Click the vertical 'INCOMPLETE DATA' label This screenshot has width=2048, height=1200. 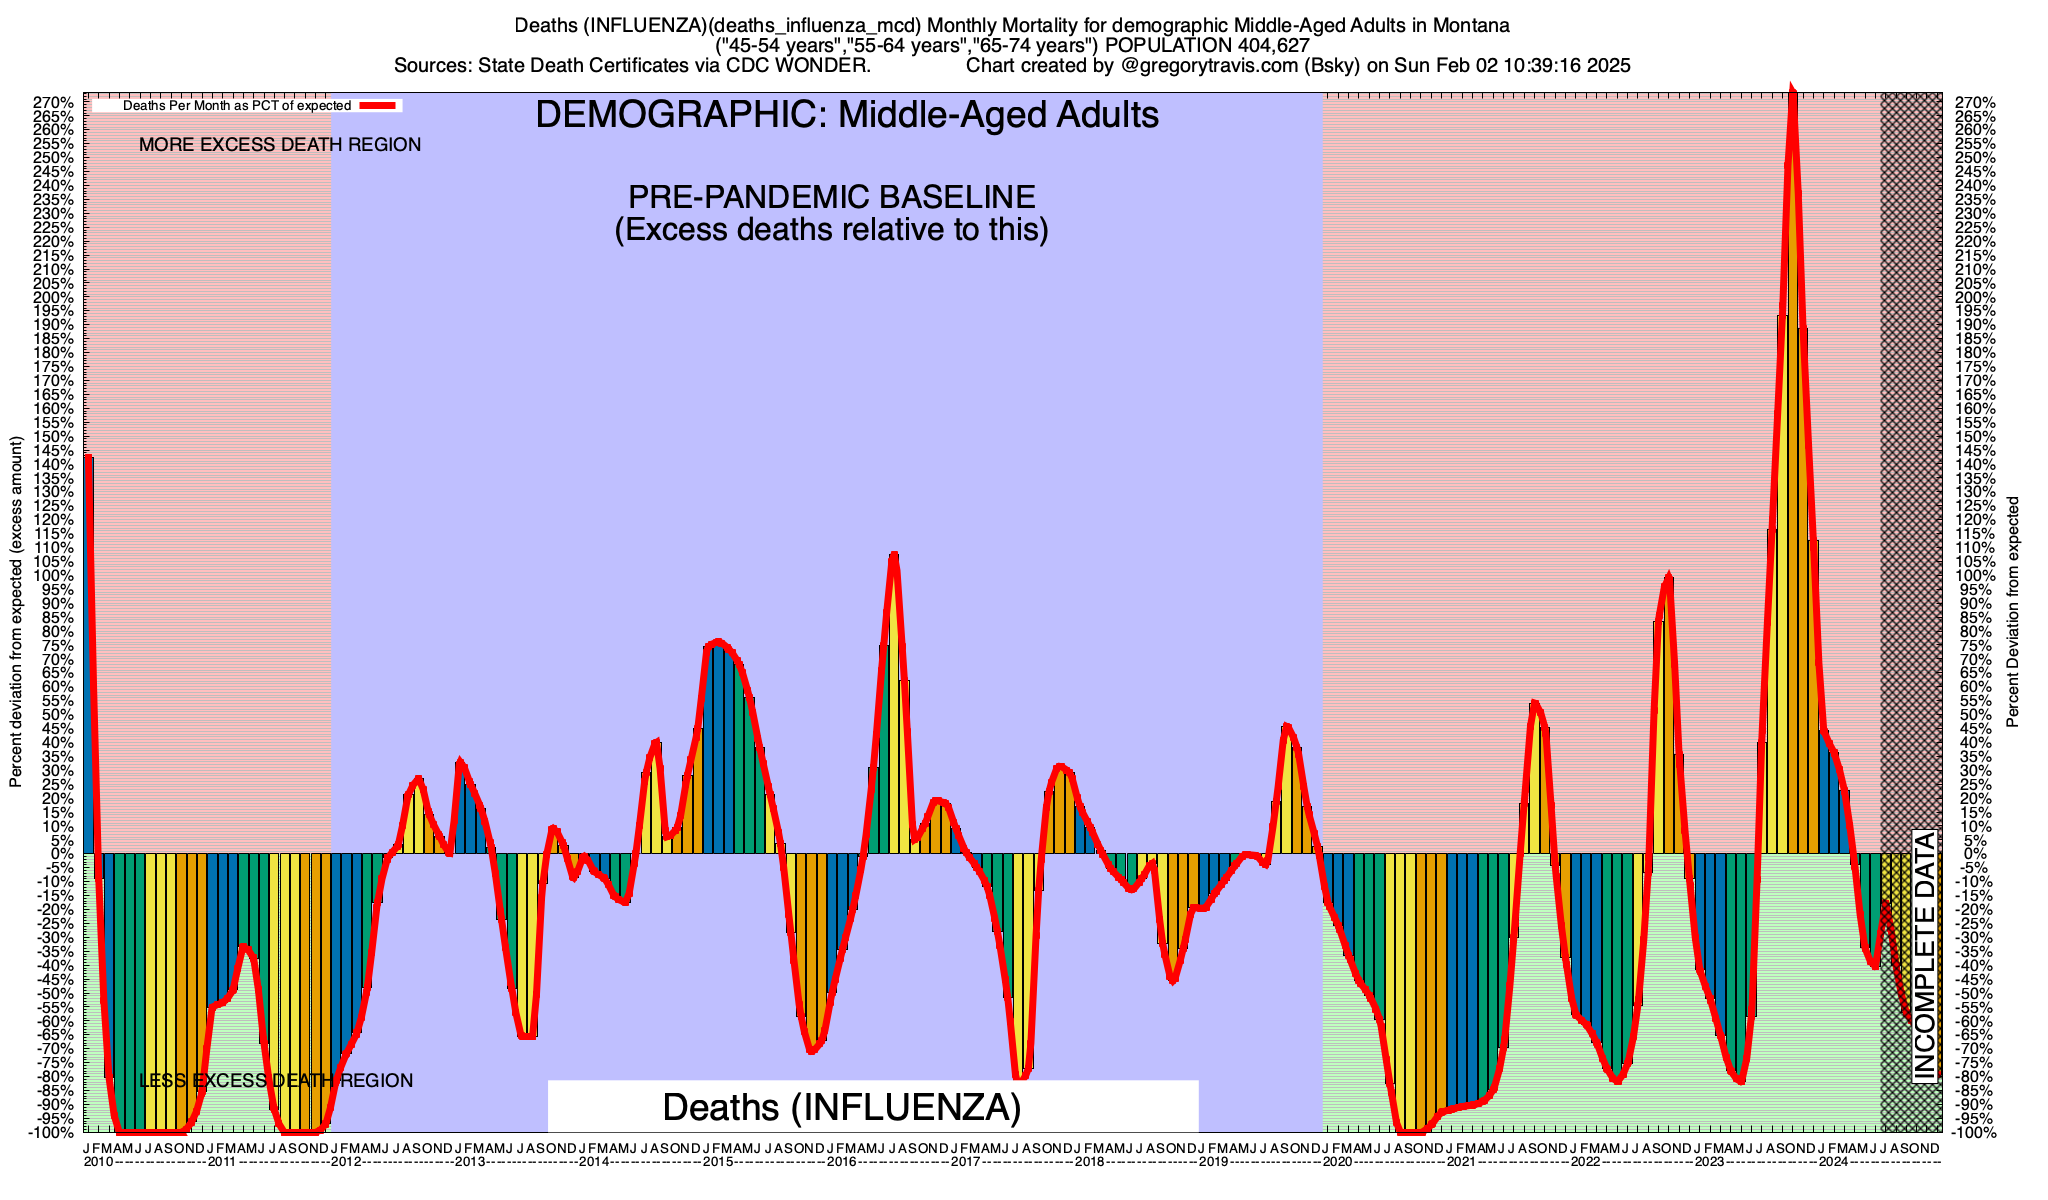point(1925,955)
